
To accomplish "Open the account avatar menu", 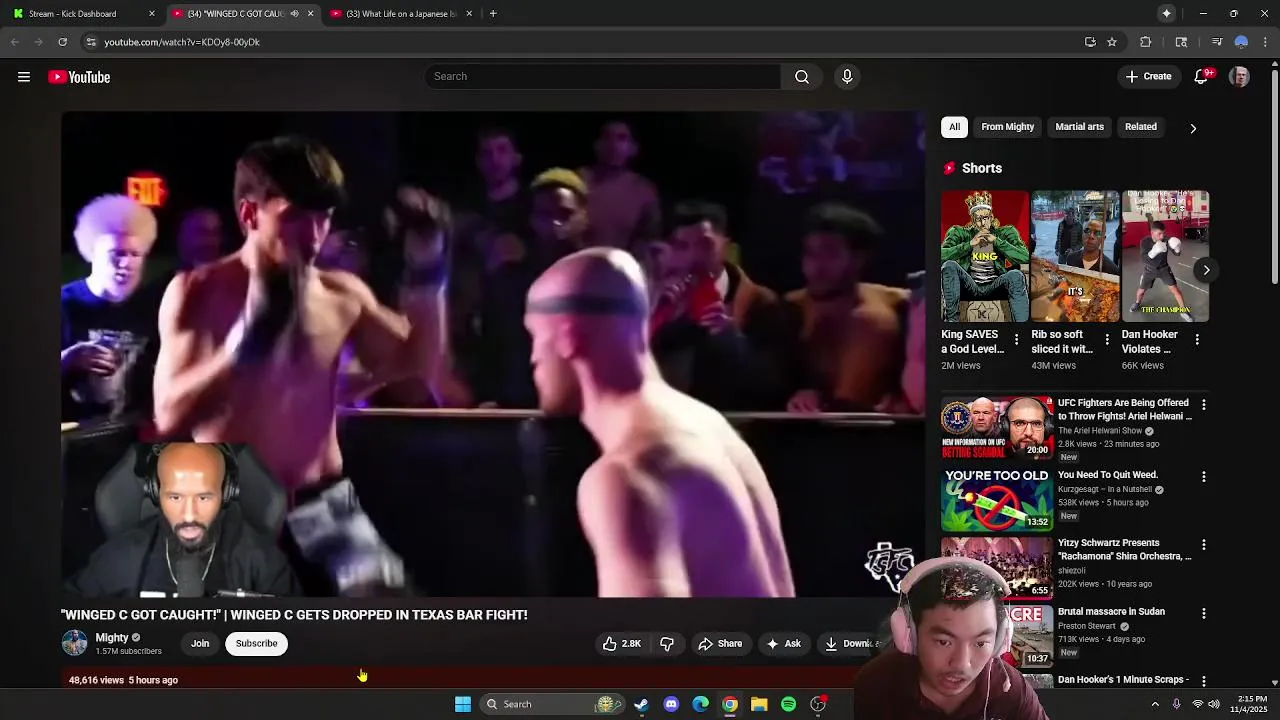I will [x=1239, y=77].
